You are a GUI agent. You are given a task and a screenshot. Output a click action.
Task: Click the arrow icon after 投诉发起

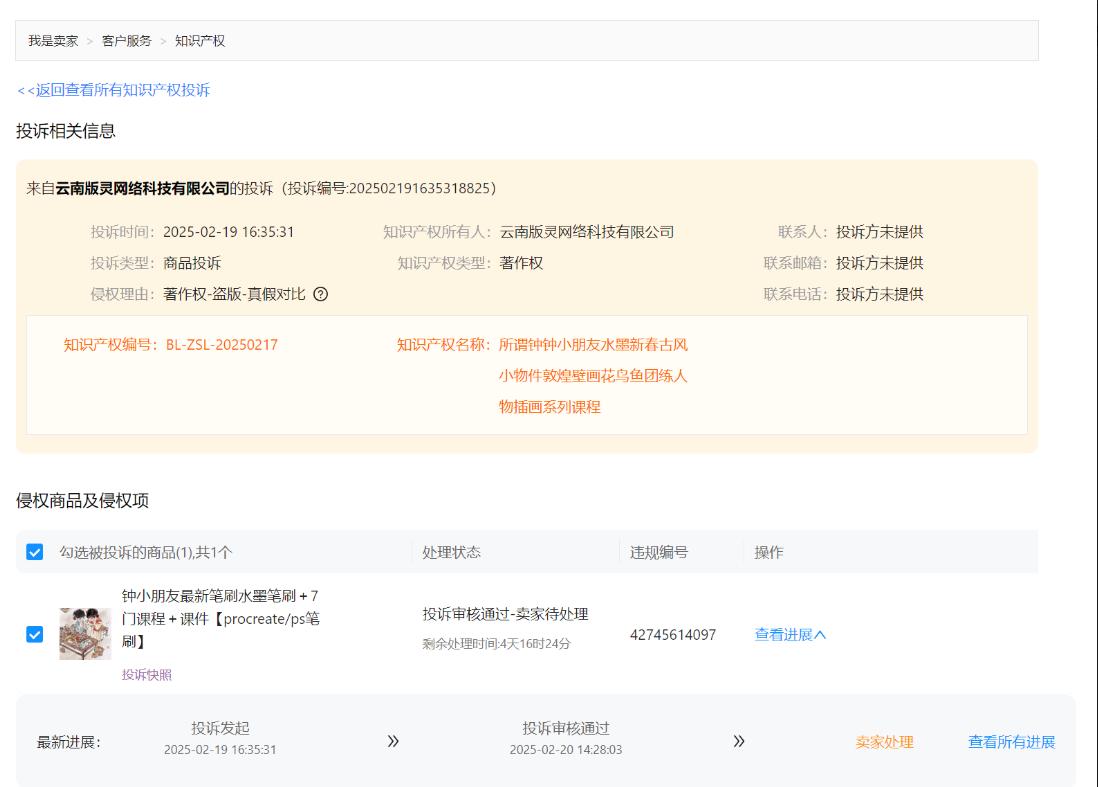pyautogui.click(x=393, y=741)
